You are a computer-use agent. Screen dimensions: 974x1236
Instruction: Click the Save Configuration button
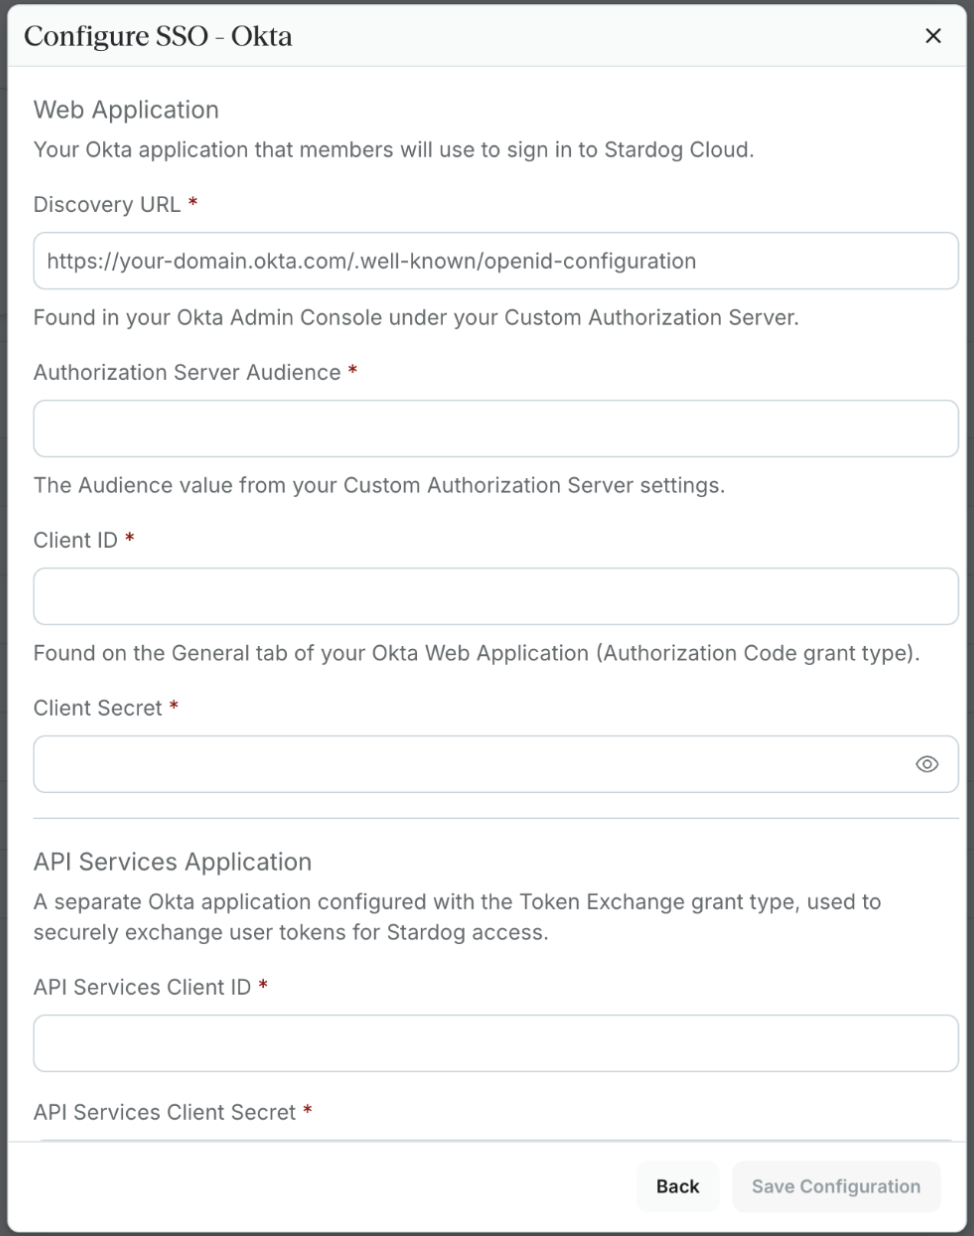pyautogui.click(x=836, y=1186)
